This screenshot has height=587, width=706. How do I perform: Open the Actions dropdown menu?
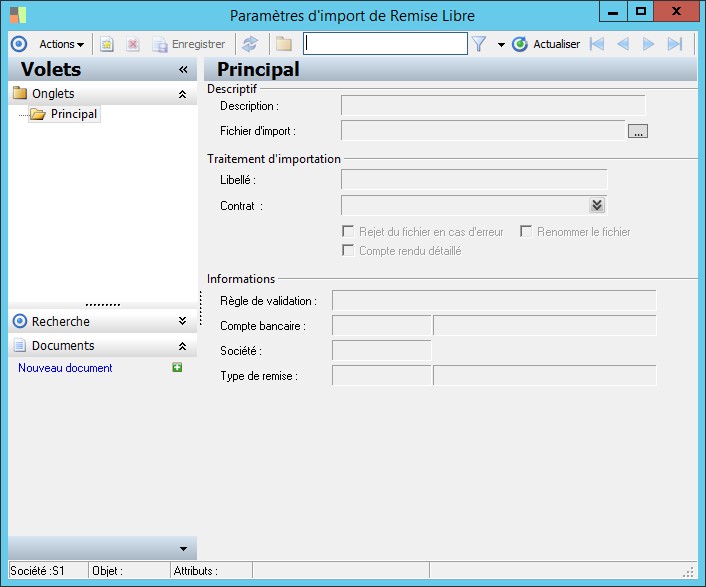61,44
